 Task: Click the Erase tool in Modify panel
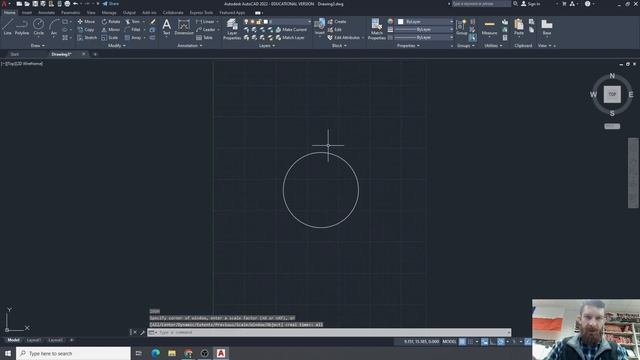pyautogui.click(x=153, y=21)
